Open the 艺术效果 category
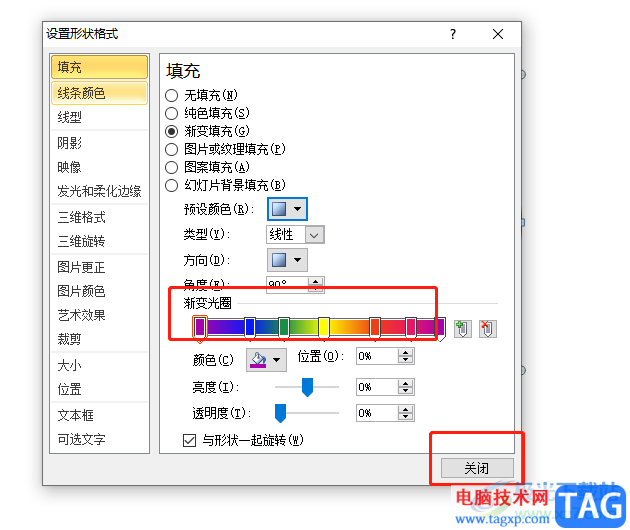 [99, 315]
